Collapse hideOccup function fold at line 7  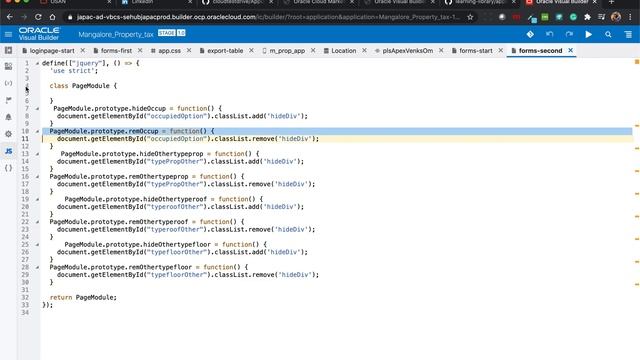pos(37,109)
